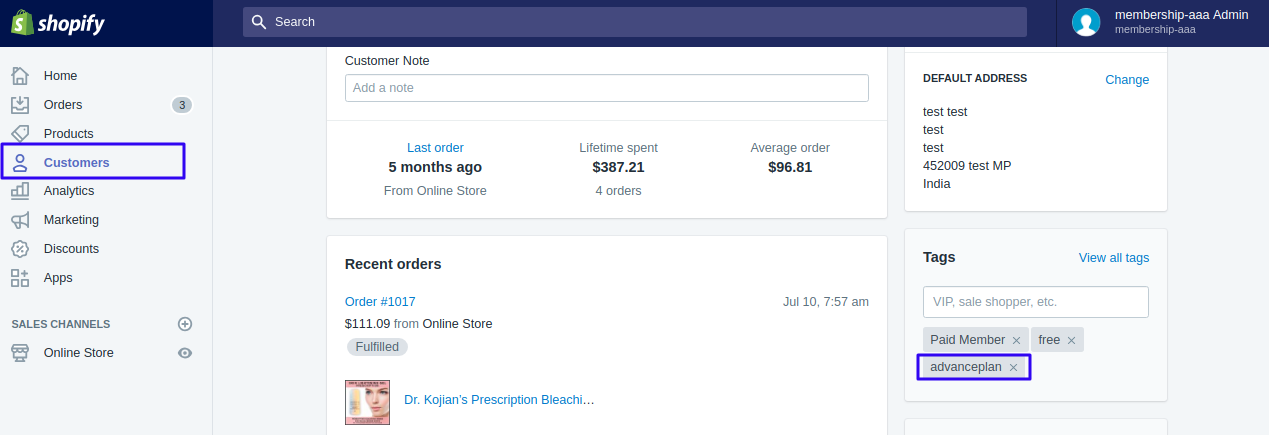
Task: Click Change default address link
Action: pos(1127,80)
